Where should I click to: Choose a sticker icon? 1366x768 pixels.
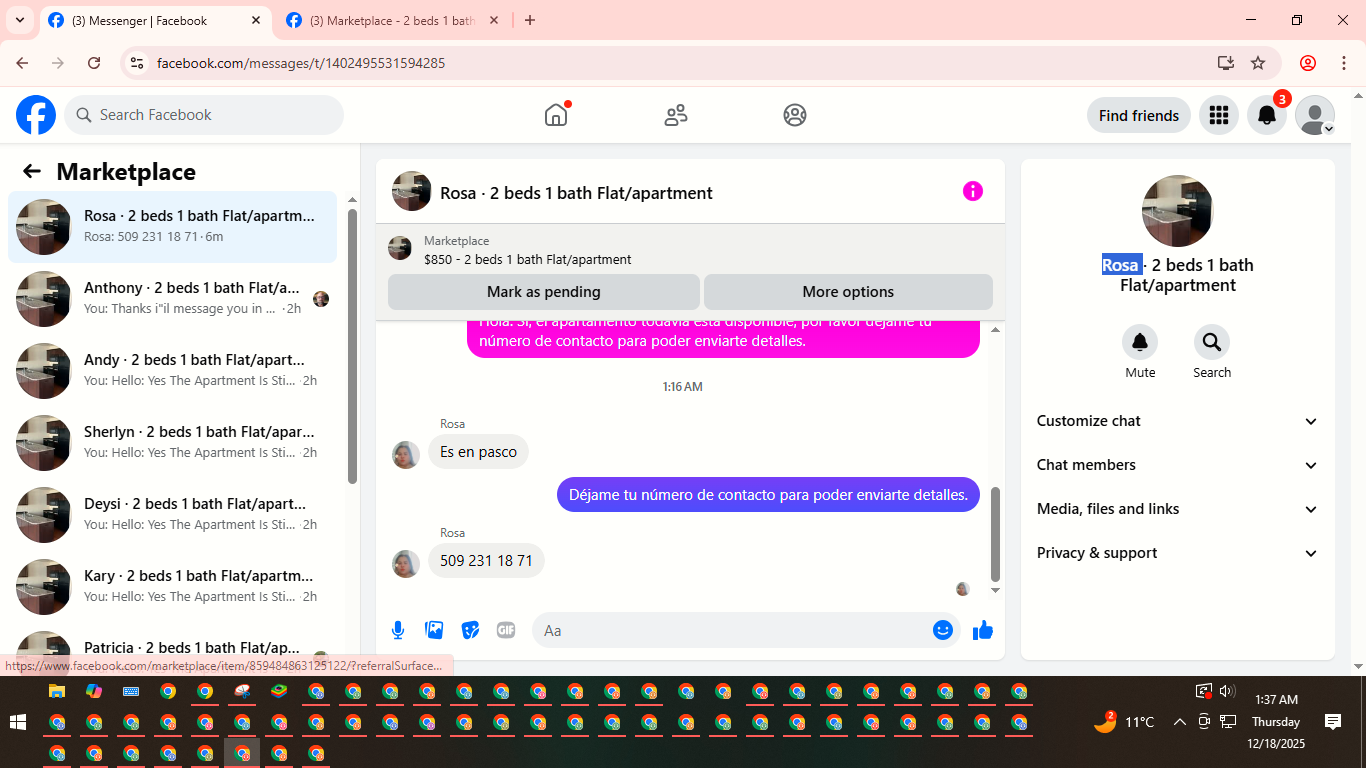point(470,630)
